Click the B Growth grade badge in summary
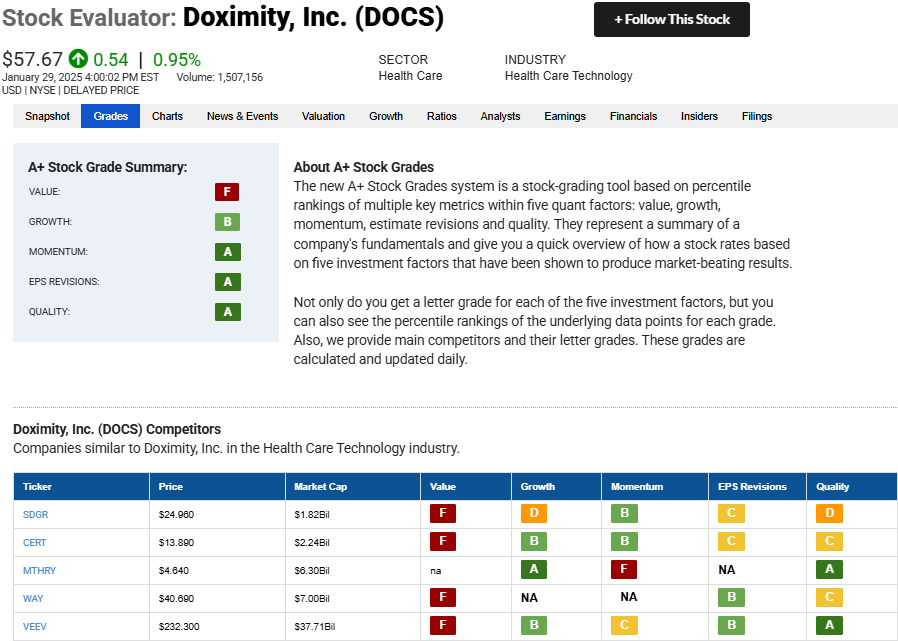 coord(227,222)
